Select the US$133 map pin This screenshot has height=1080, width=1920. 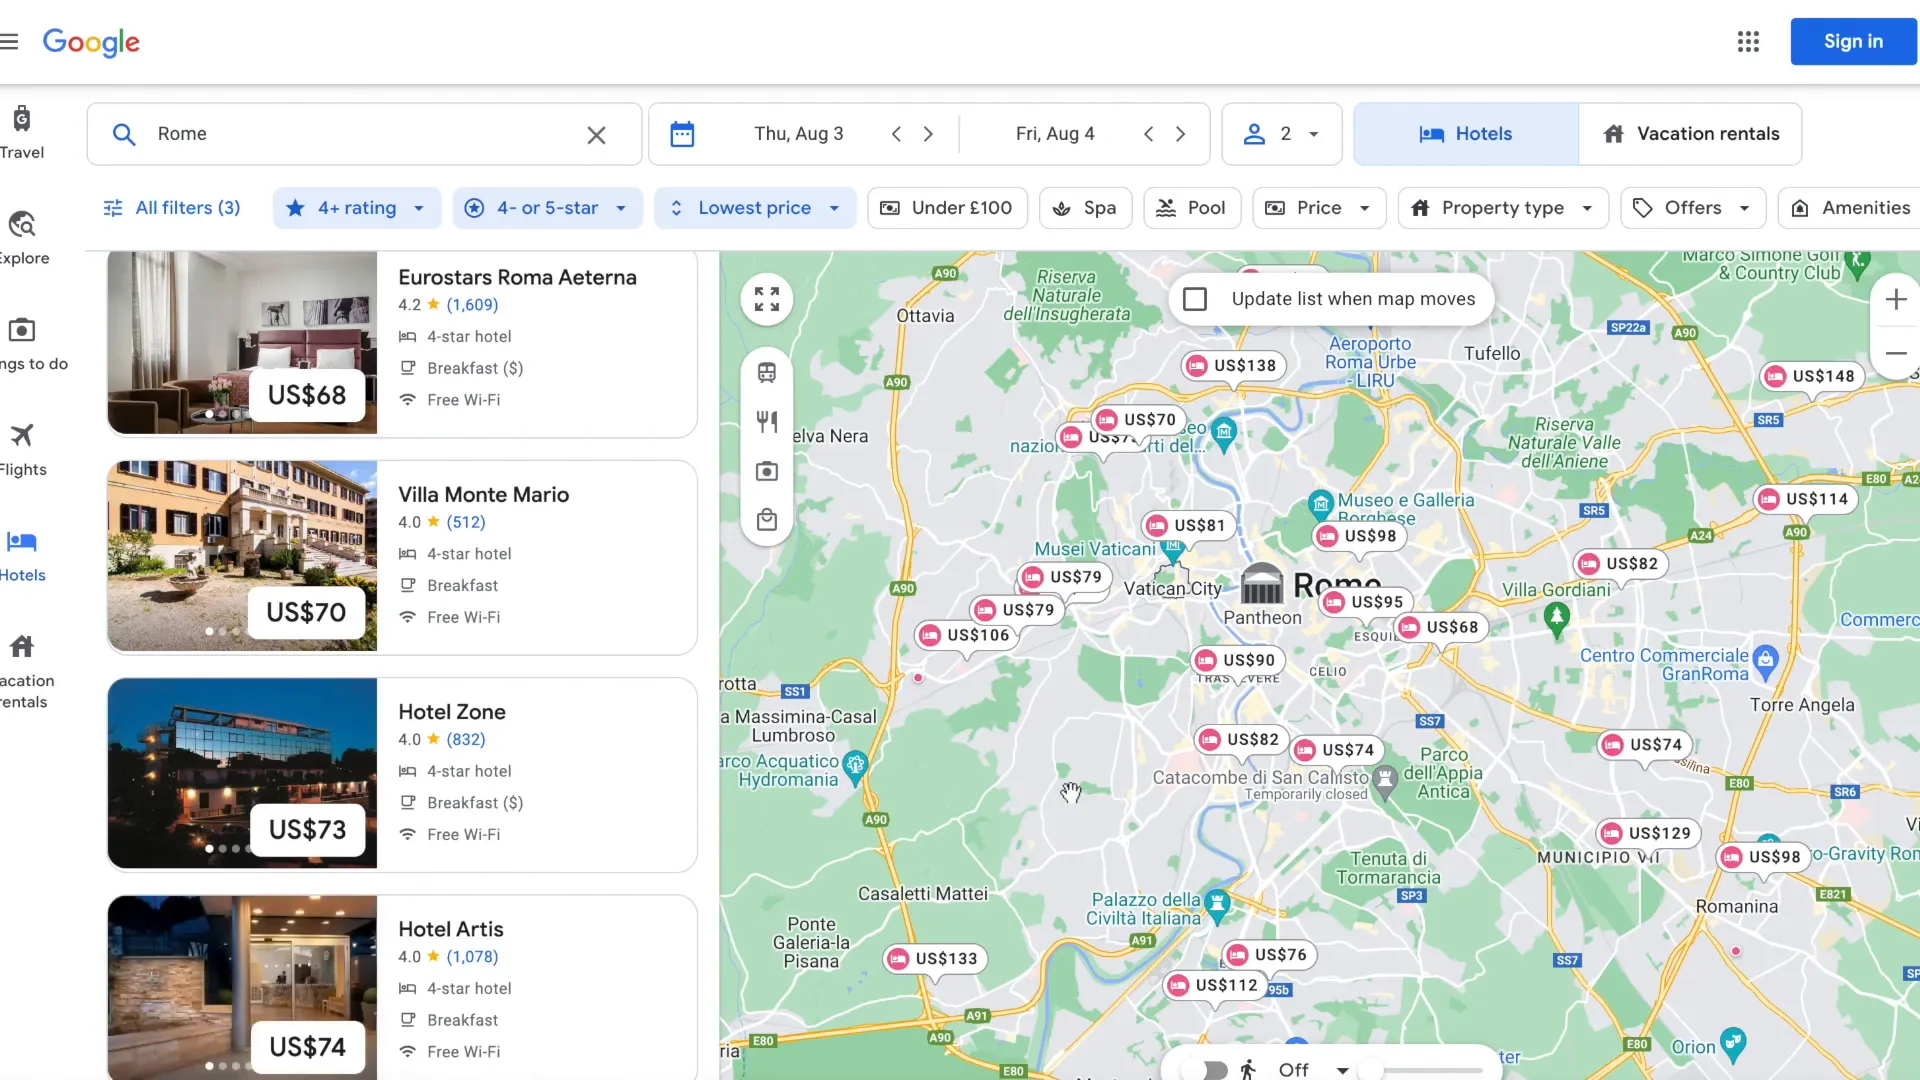934,959
